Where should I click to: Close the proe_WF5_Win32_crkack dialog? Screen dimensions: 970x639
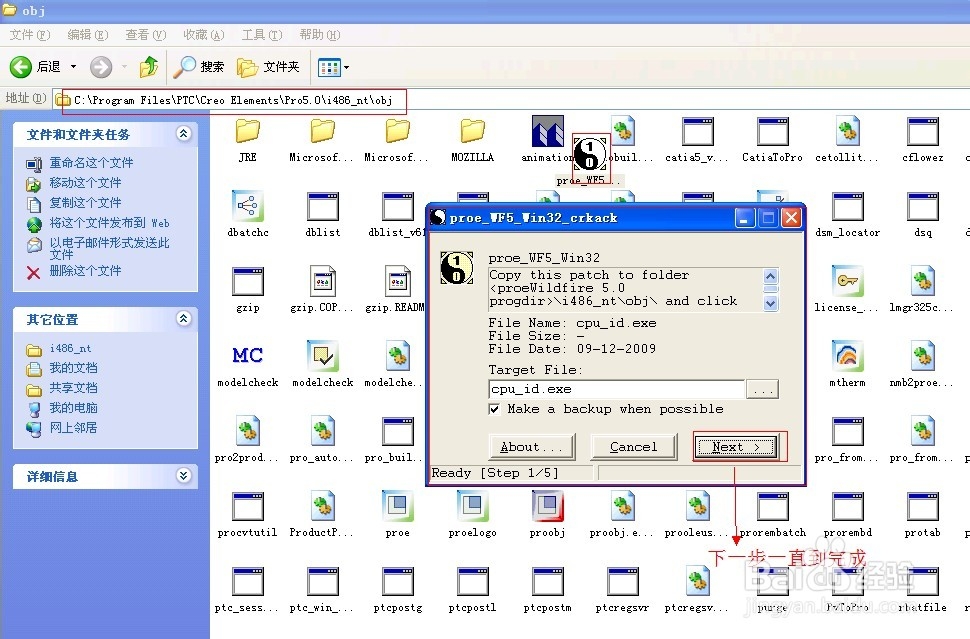[x=791, y=218]
